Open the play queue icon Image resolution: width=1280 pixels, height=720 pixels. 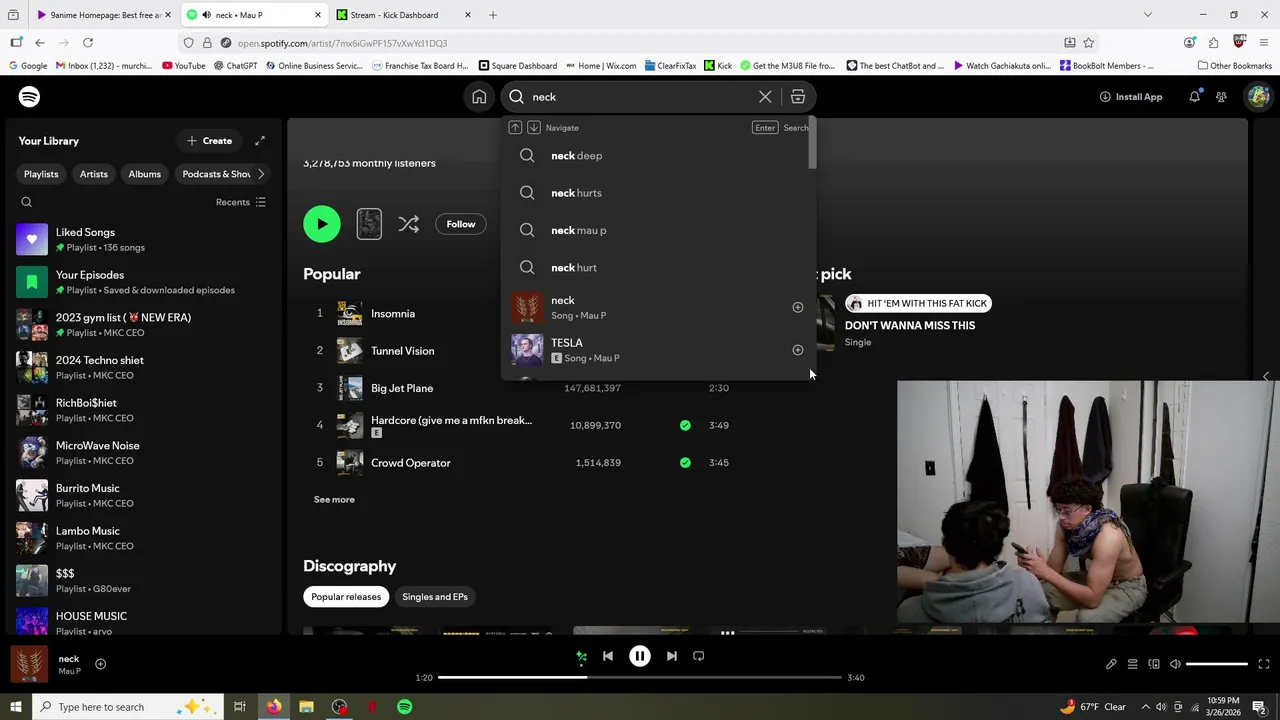coord(1132,664)
